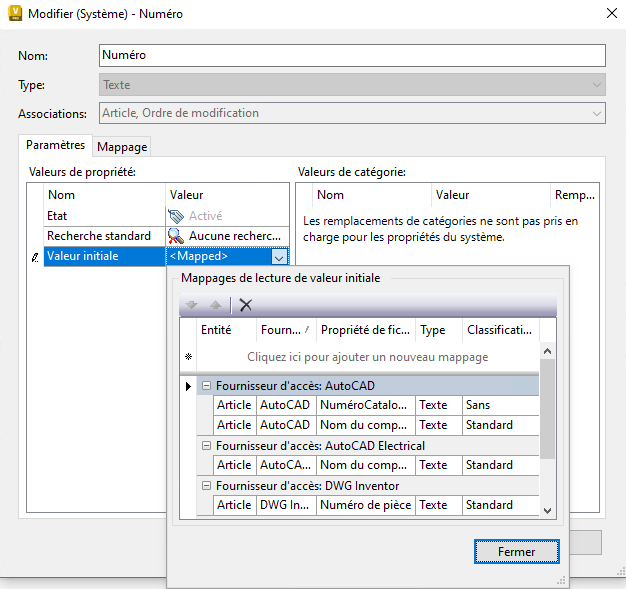Sort by the Fourn... column header
Viewport: 626px width, 589px height.
pos(286,330)
